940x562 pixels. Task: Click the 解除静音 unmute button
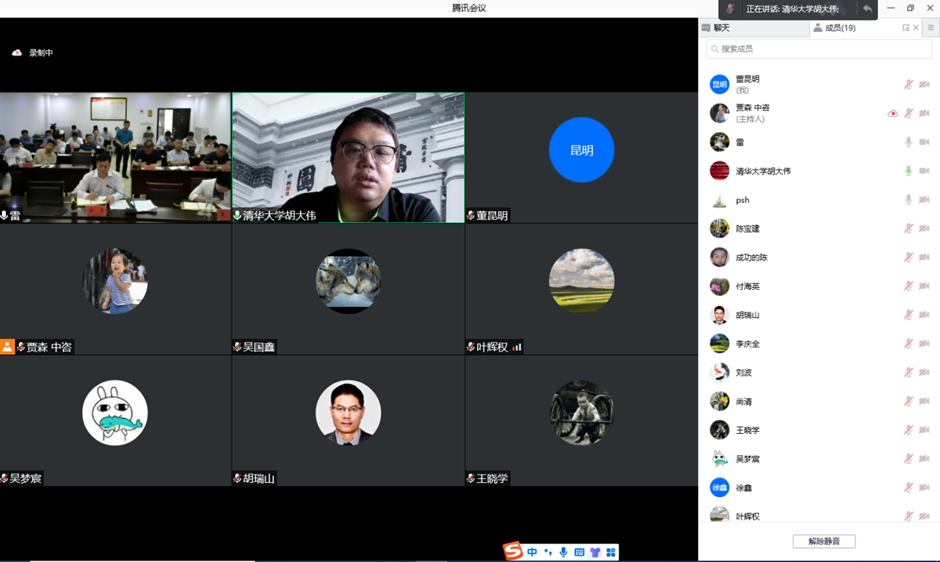pyautogui.click(x=824, y=541)
